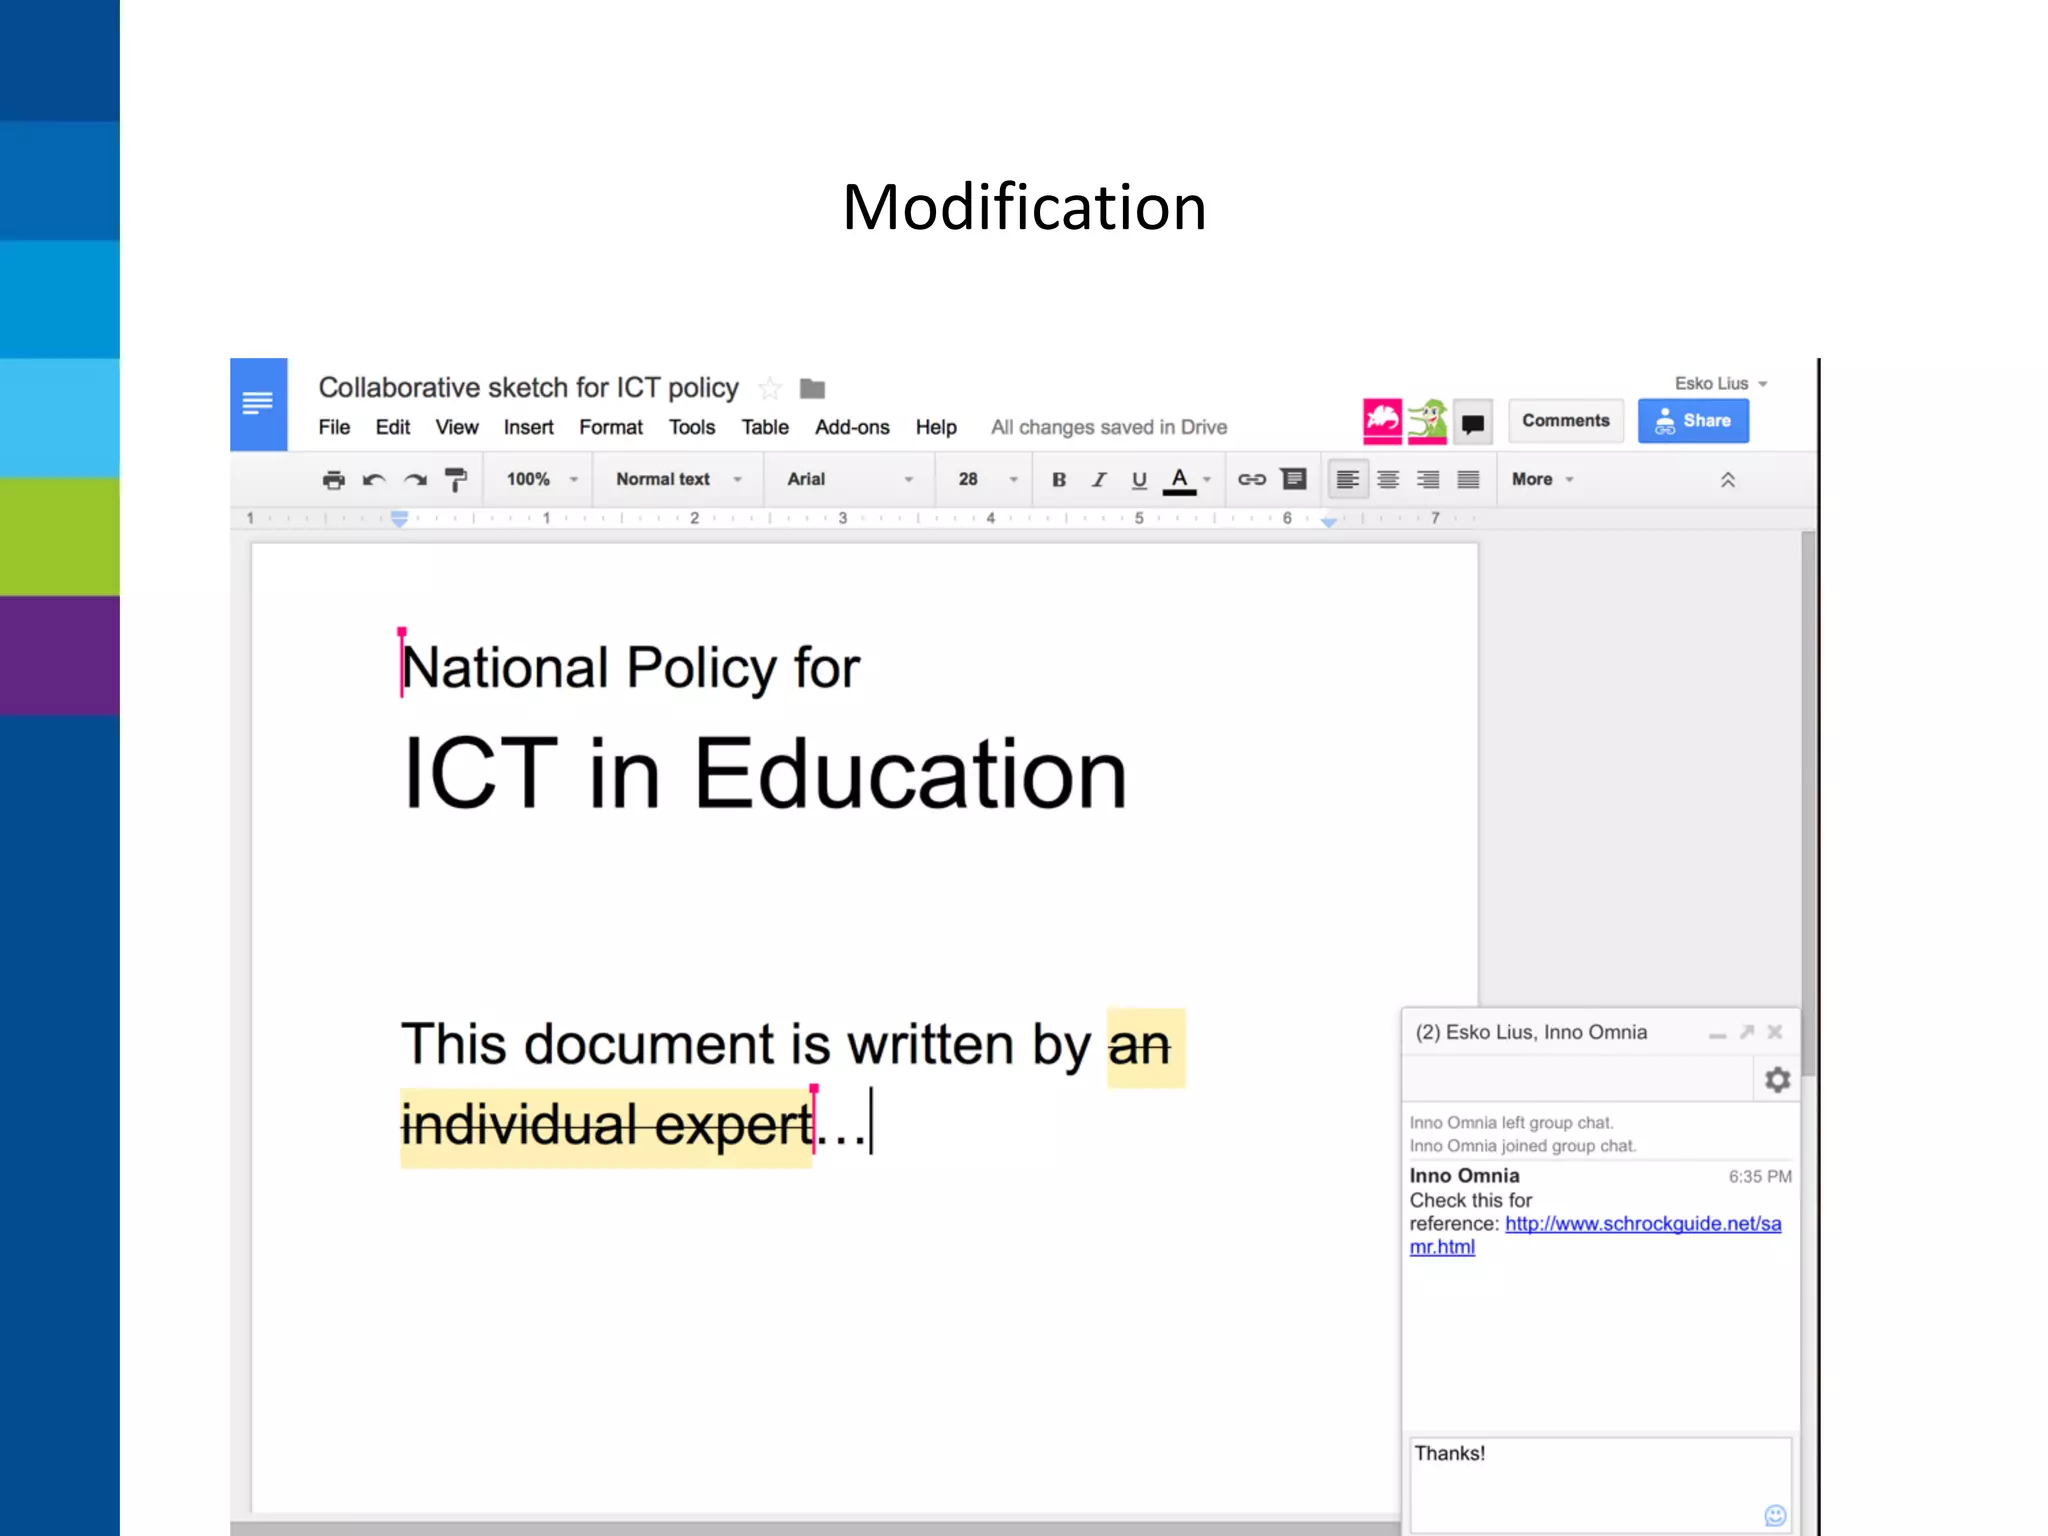Viewport: 2048px width, 1536px height.
Task: Open the Format menu
Action: click(x=610, y=428)
